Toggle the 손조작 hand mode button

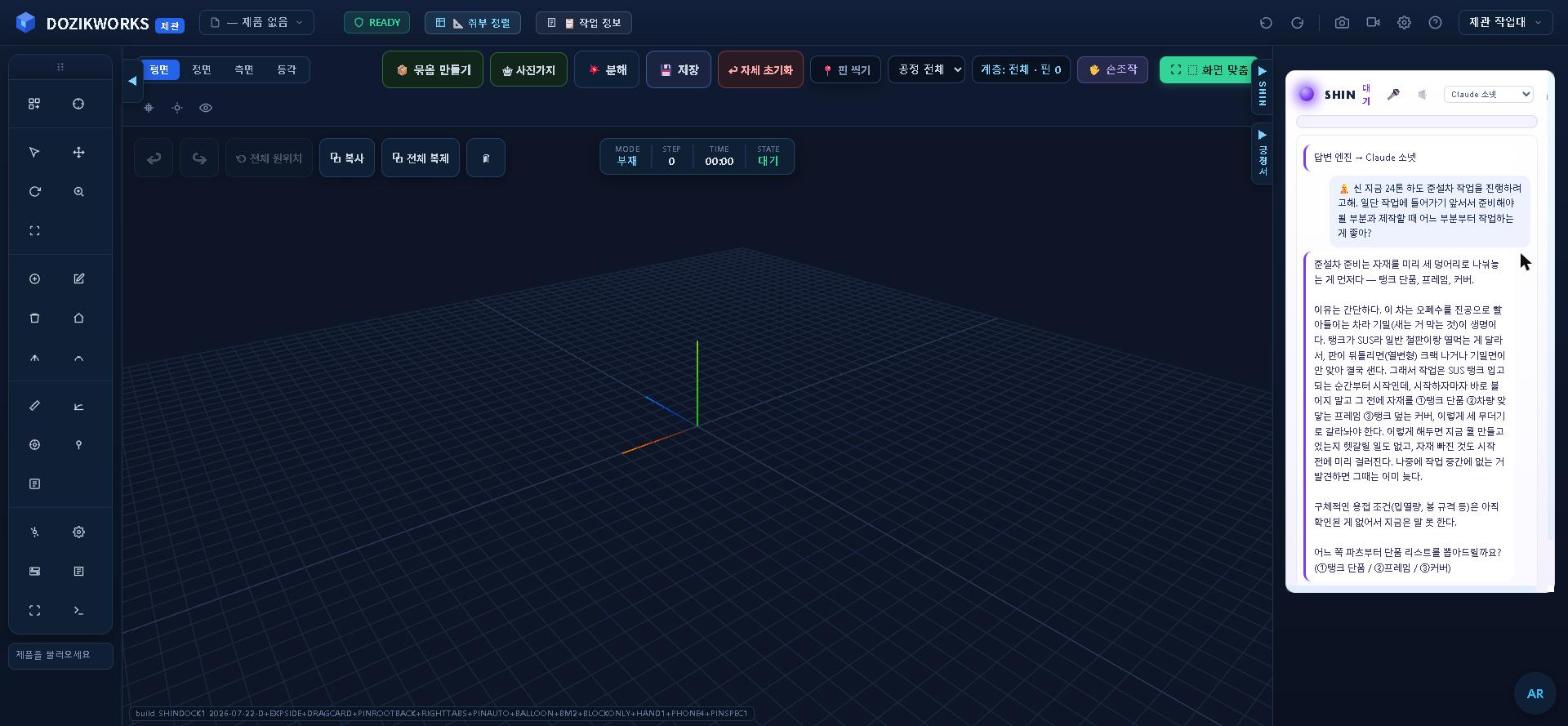pyautogui.click(x=1112, y=69)
